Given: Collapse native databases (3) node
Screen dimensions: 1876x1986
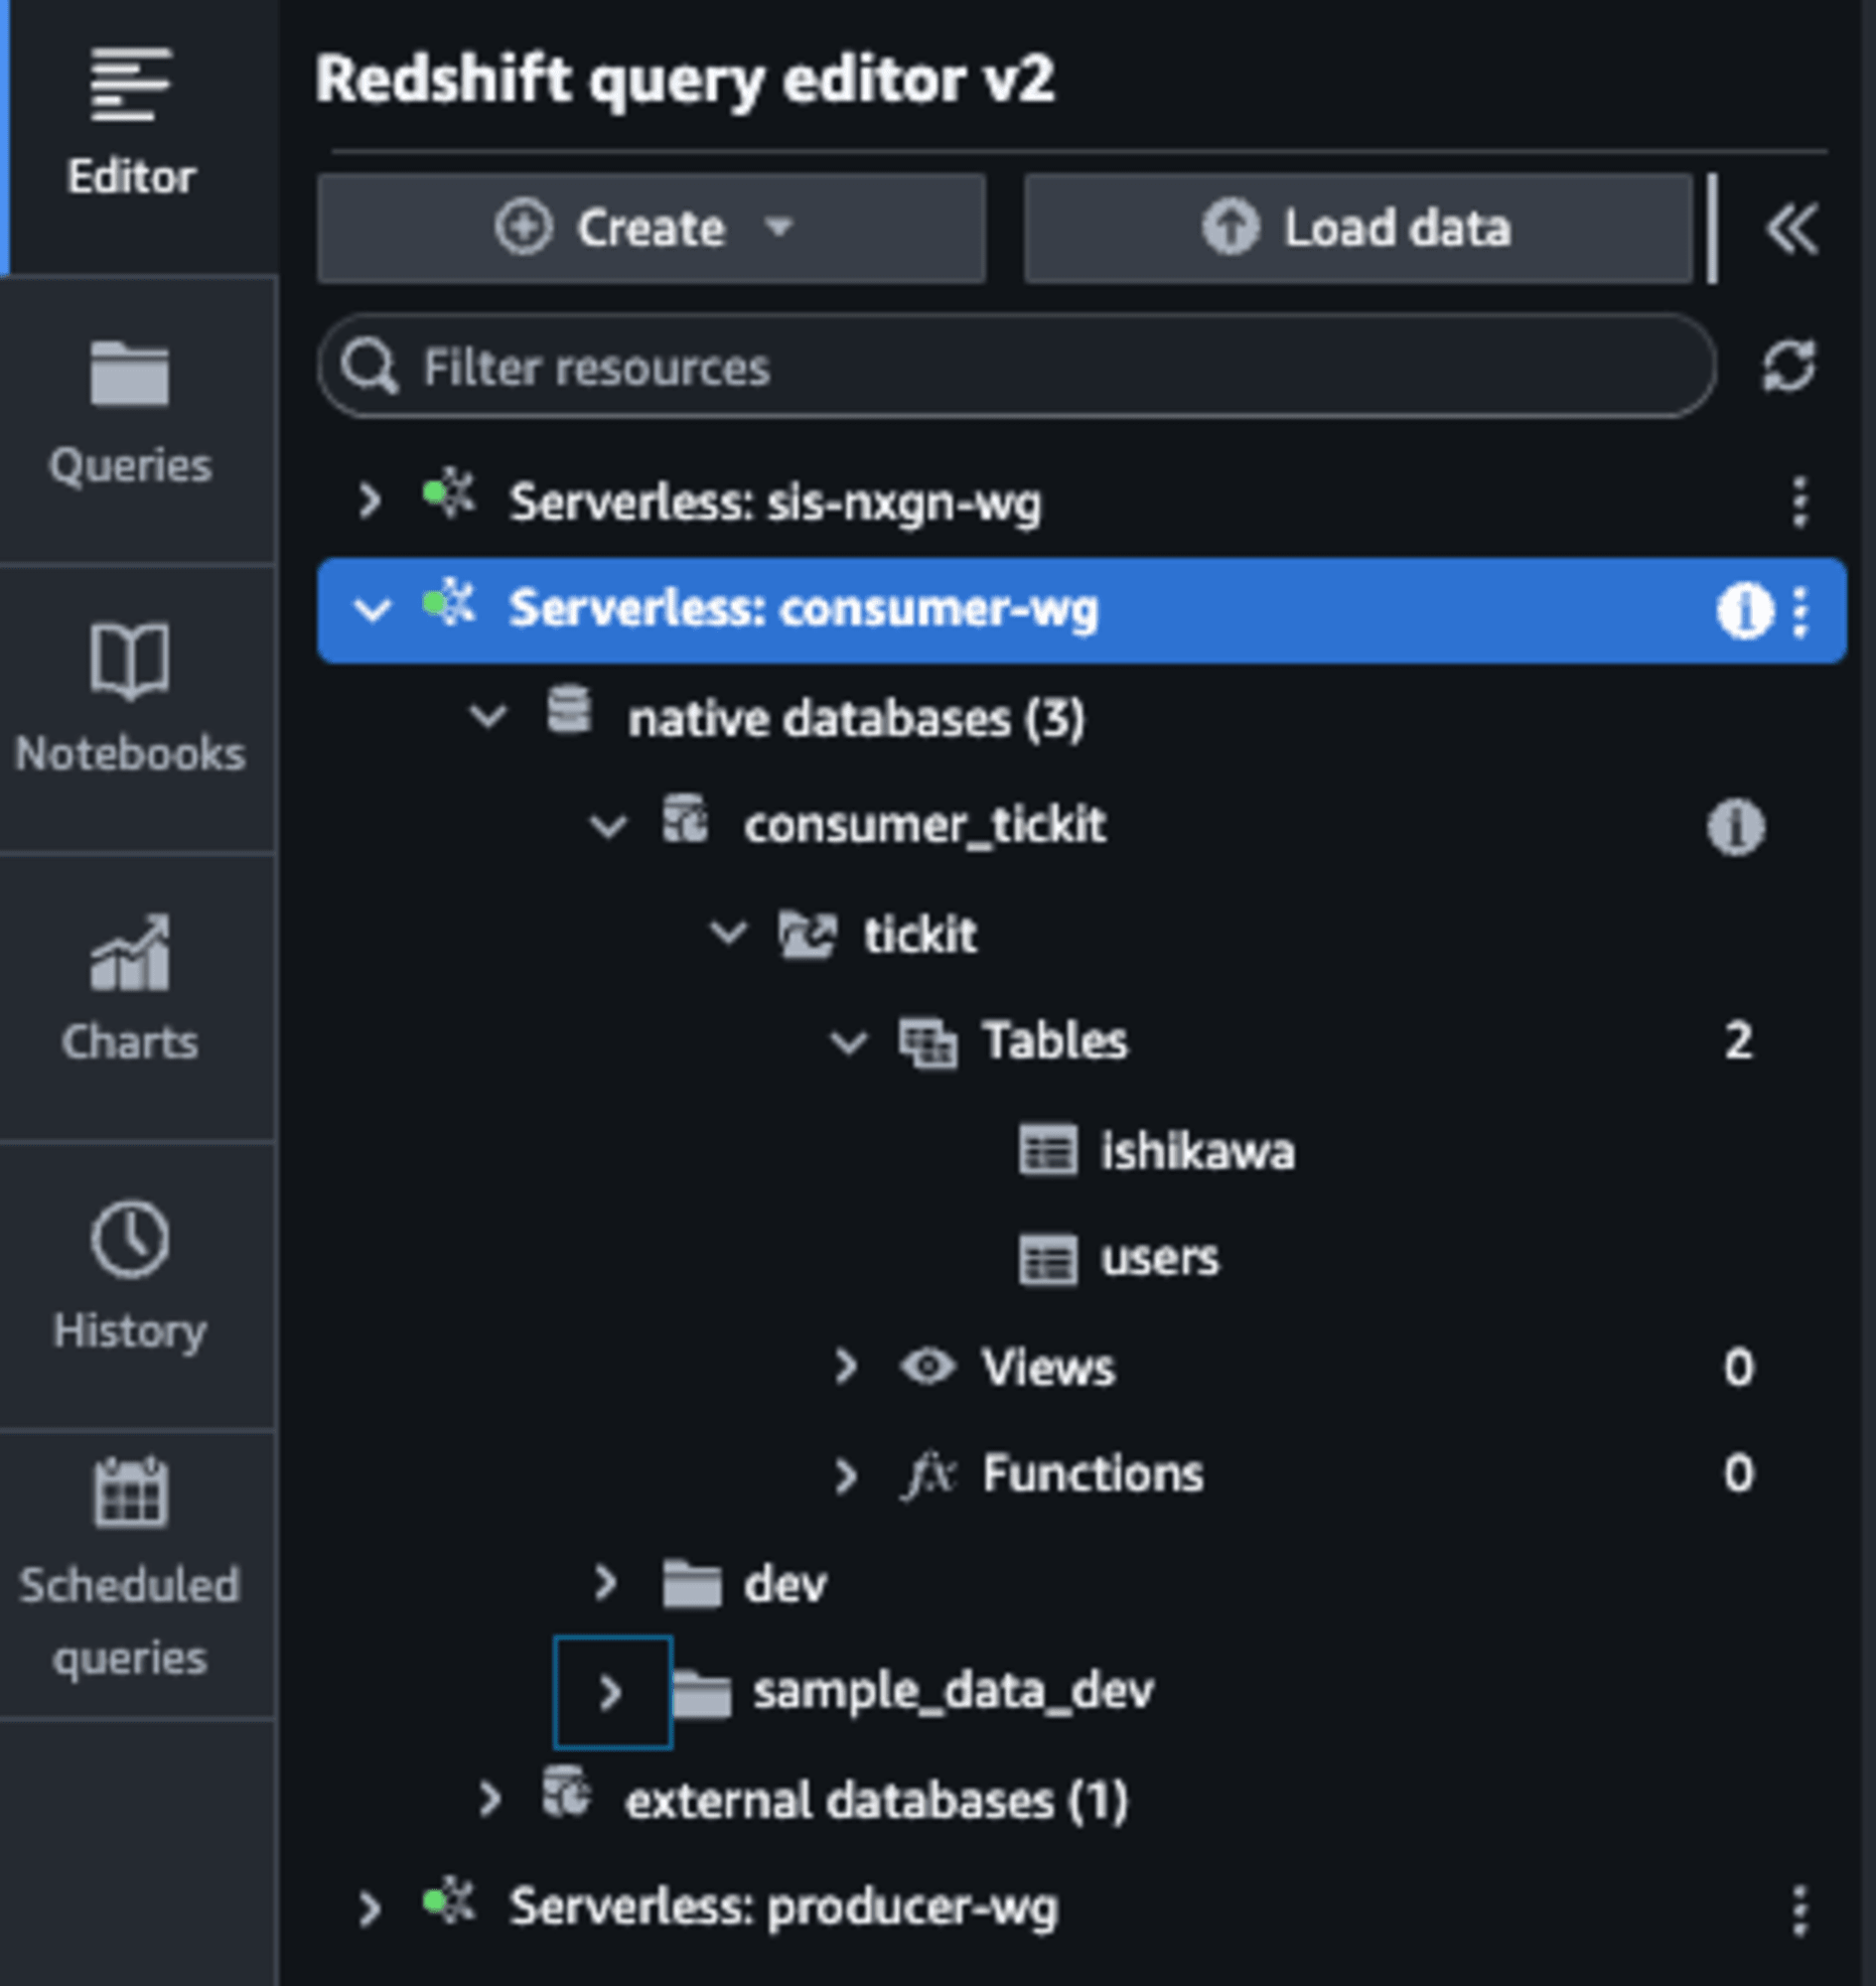Looking at the screenshot, I should tap(488, 717).
